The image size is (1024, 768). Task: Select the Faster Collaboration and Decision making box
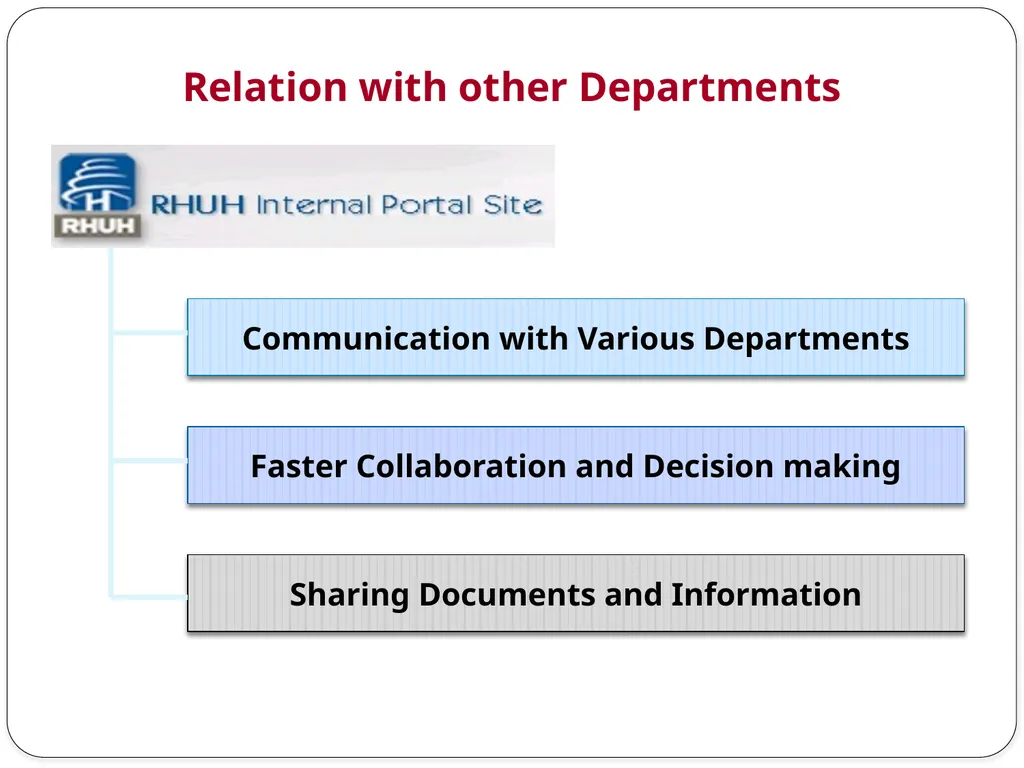pyautogui.click(x=575, y=465)
